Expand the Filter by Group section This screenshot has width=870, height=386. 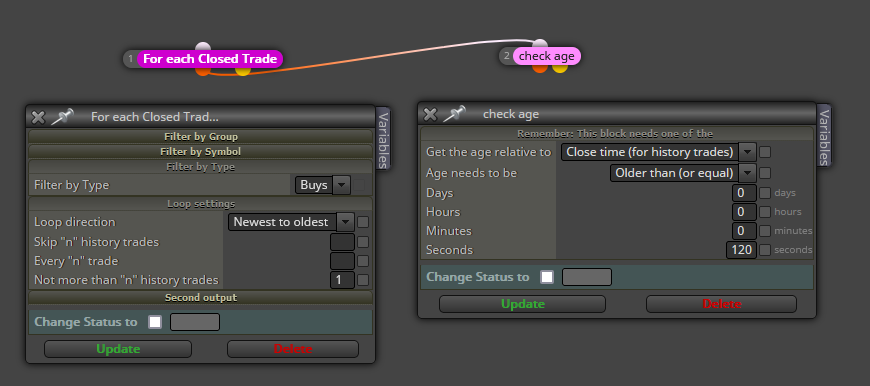[200, 136]
